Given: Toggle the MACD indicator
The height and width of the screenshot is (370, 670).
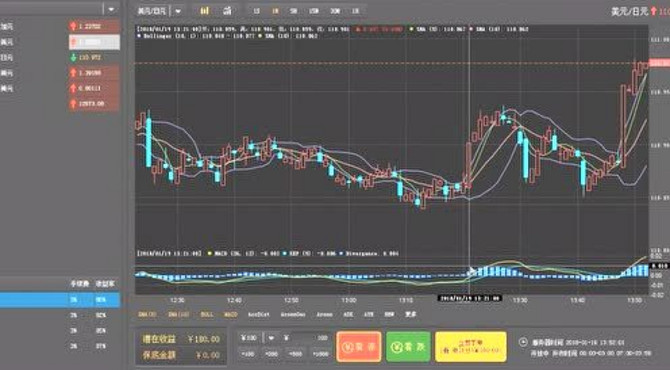Looking at the screenshot, I should click(x=231, y=314).
